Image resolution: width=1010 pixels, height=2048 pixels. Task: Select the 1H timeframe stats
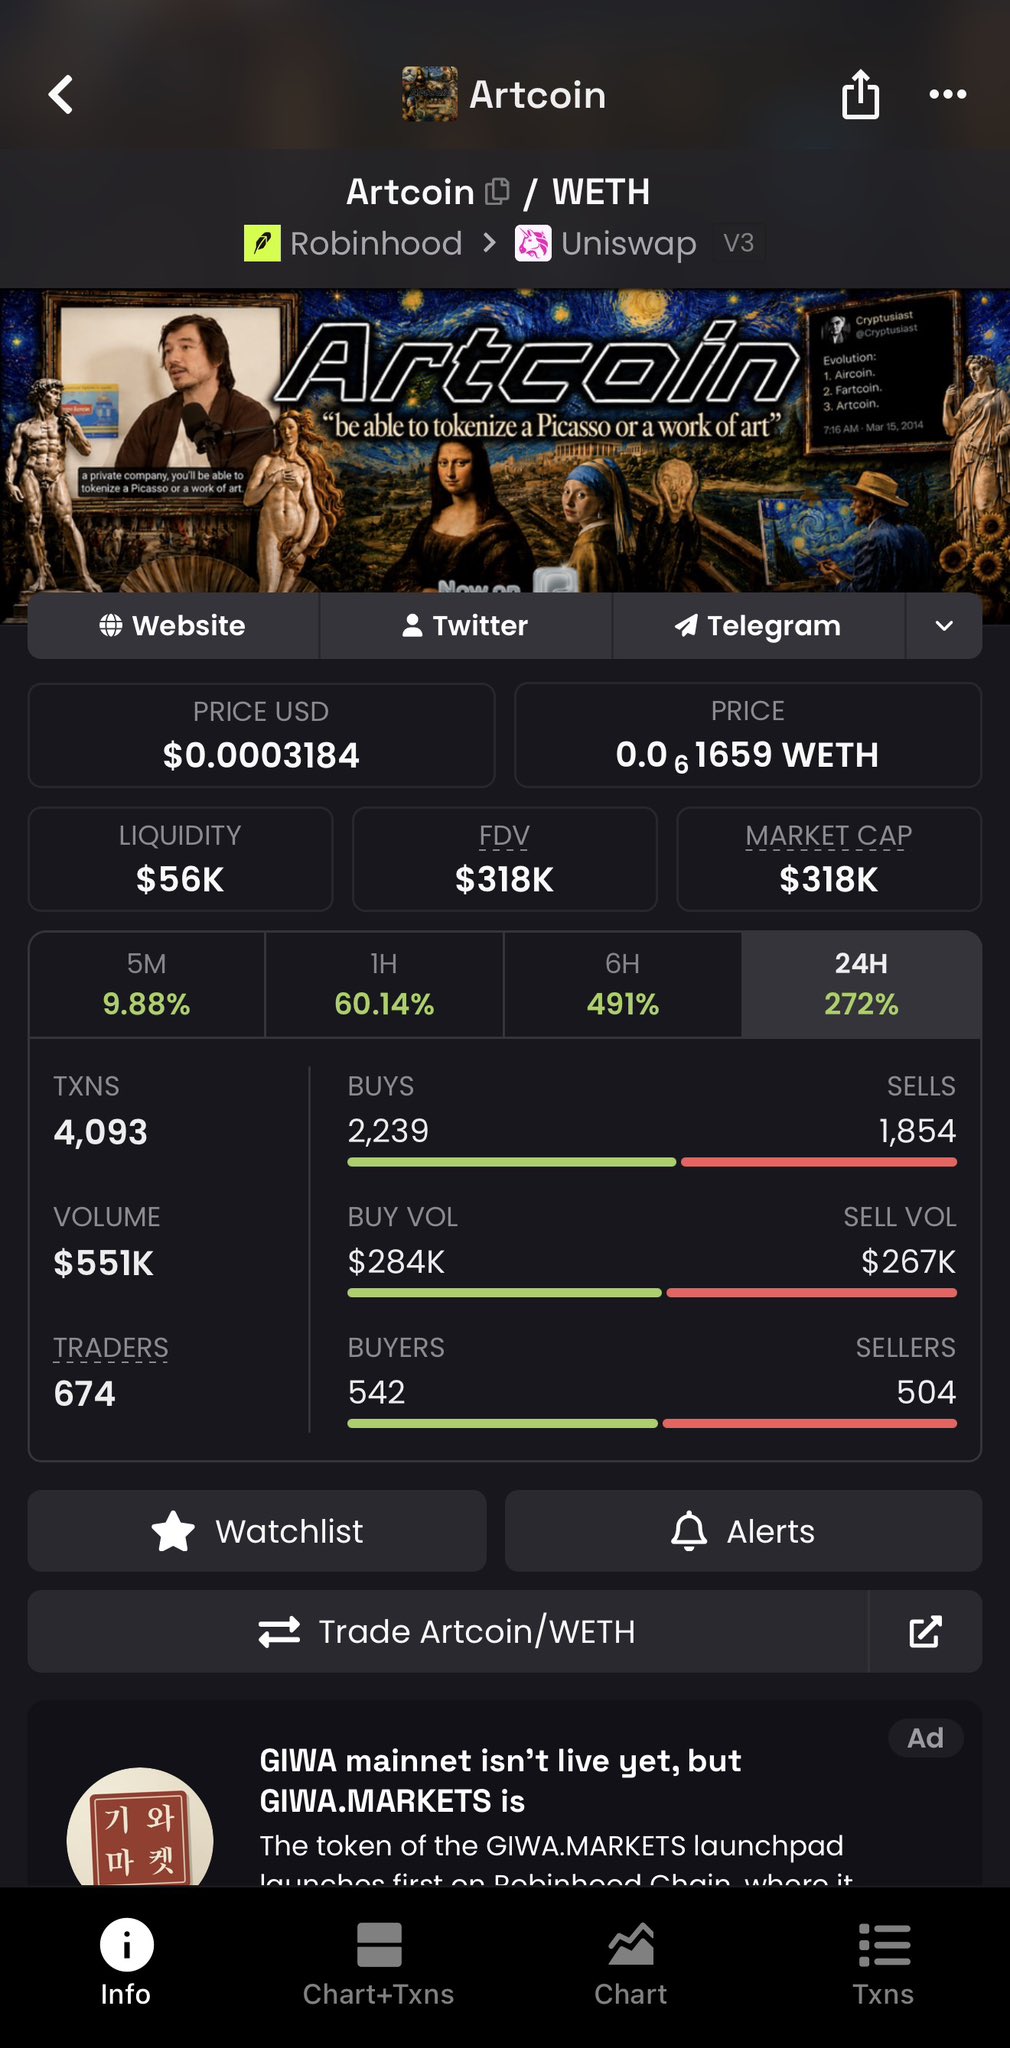(384, 984)
